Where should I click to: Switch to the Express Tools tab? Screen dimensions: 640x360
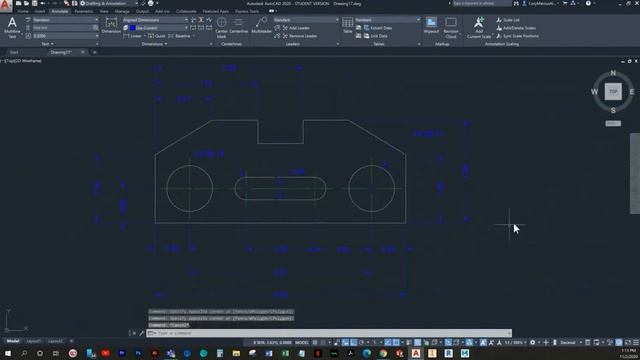pyautogui.click(x=247, y=11)
